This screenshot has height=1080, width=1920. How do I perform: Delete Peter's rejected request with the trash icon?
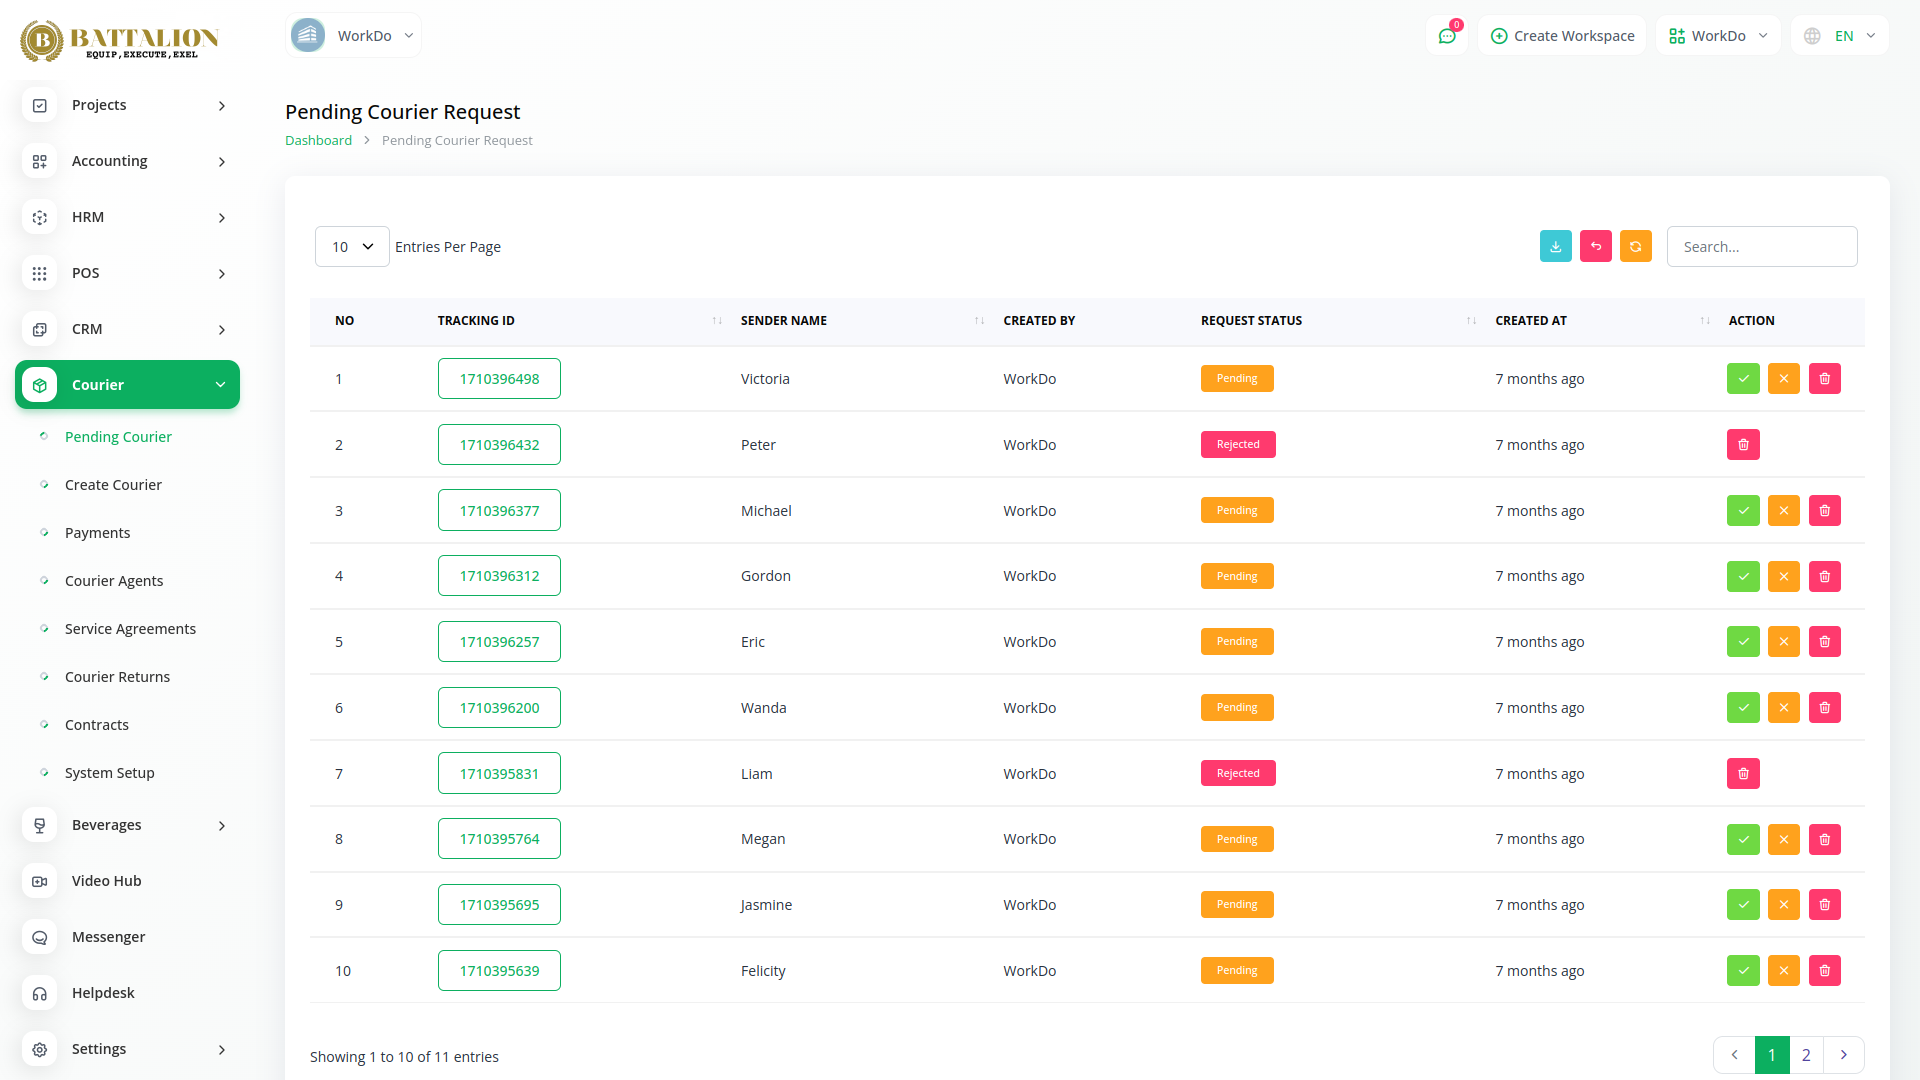(1743, 445)
